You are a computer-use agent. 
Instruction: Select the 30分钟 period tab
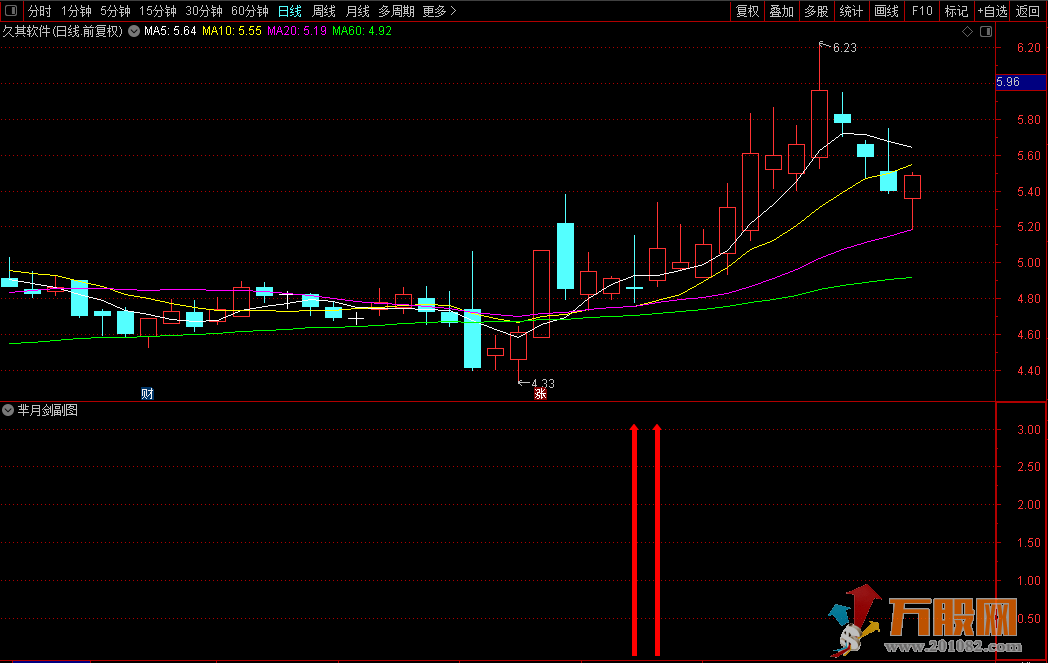pyautogui.click(x=204, y=11)
